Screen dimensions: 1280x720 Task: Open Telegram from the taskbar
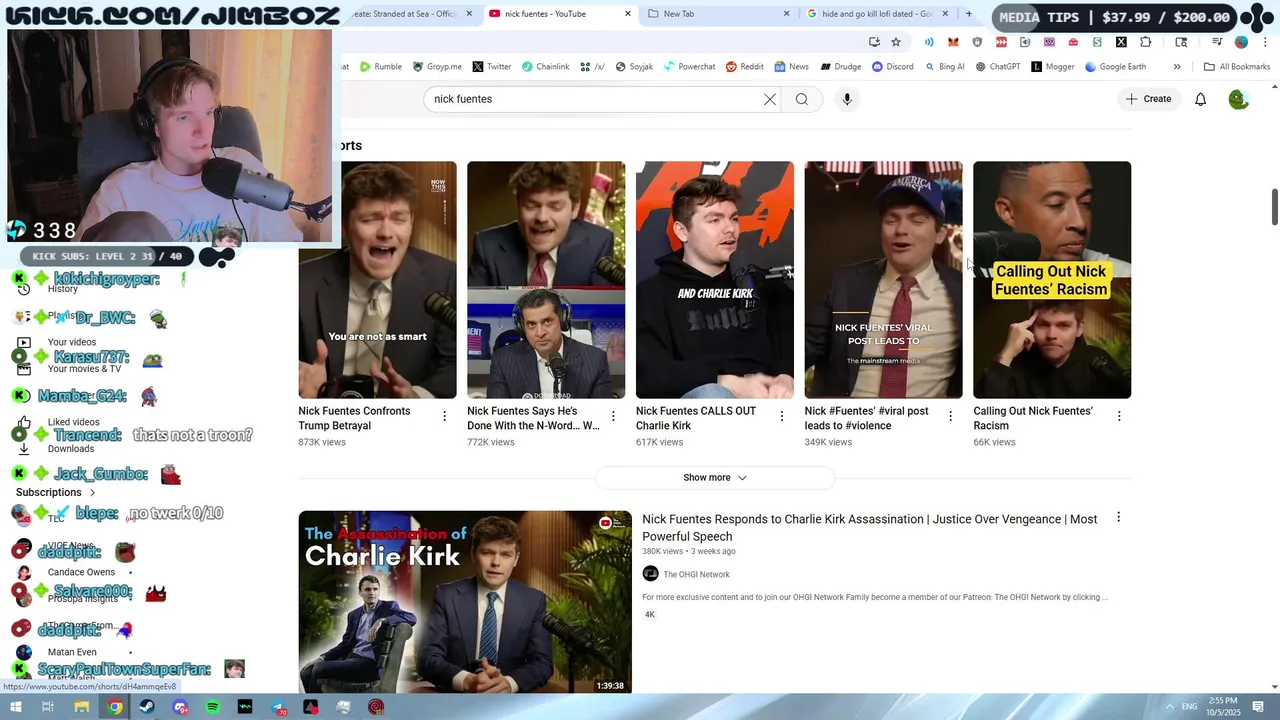278,707
